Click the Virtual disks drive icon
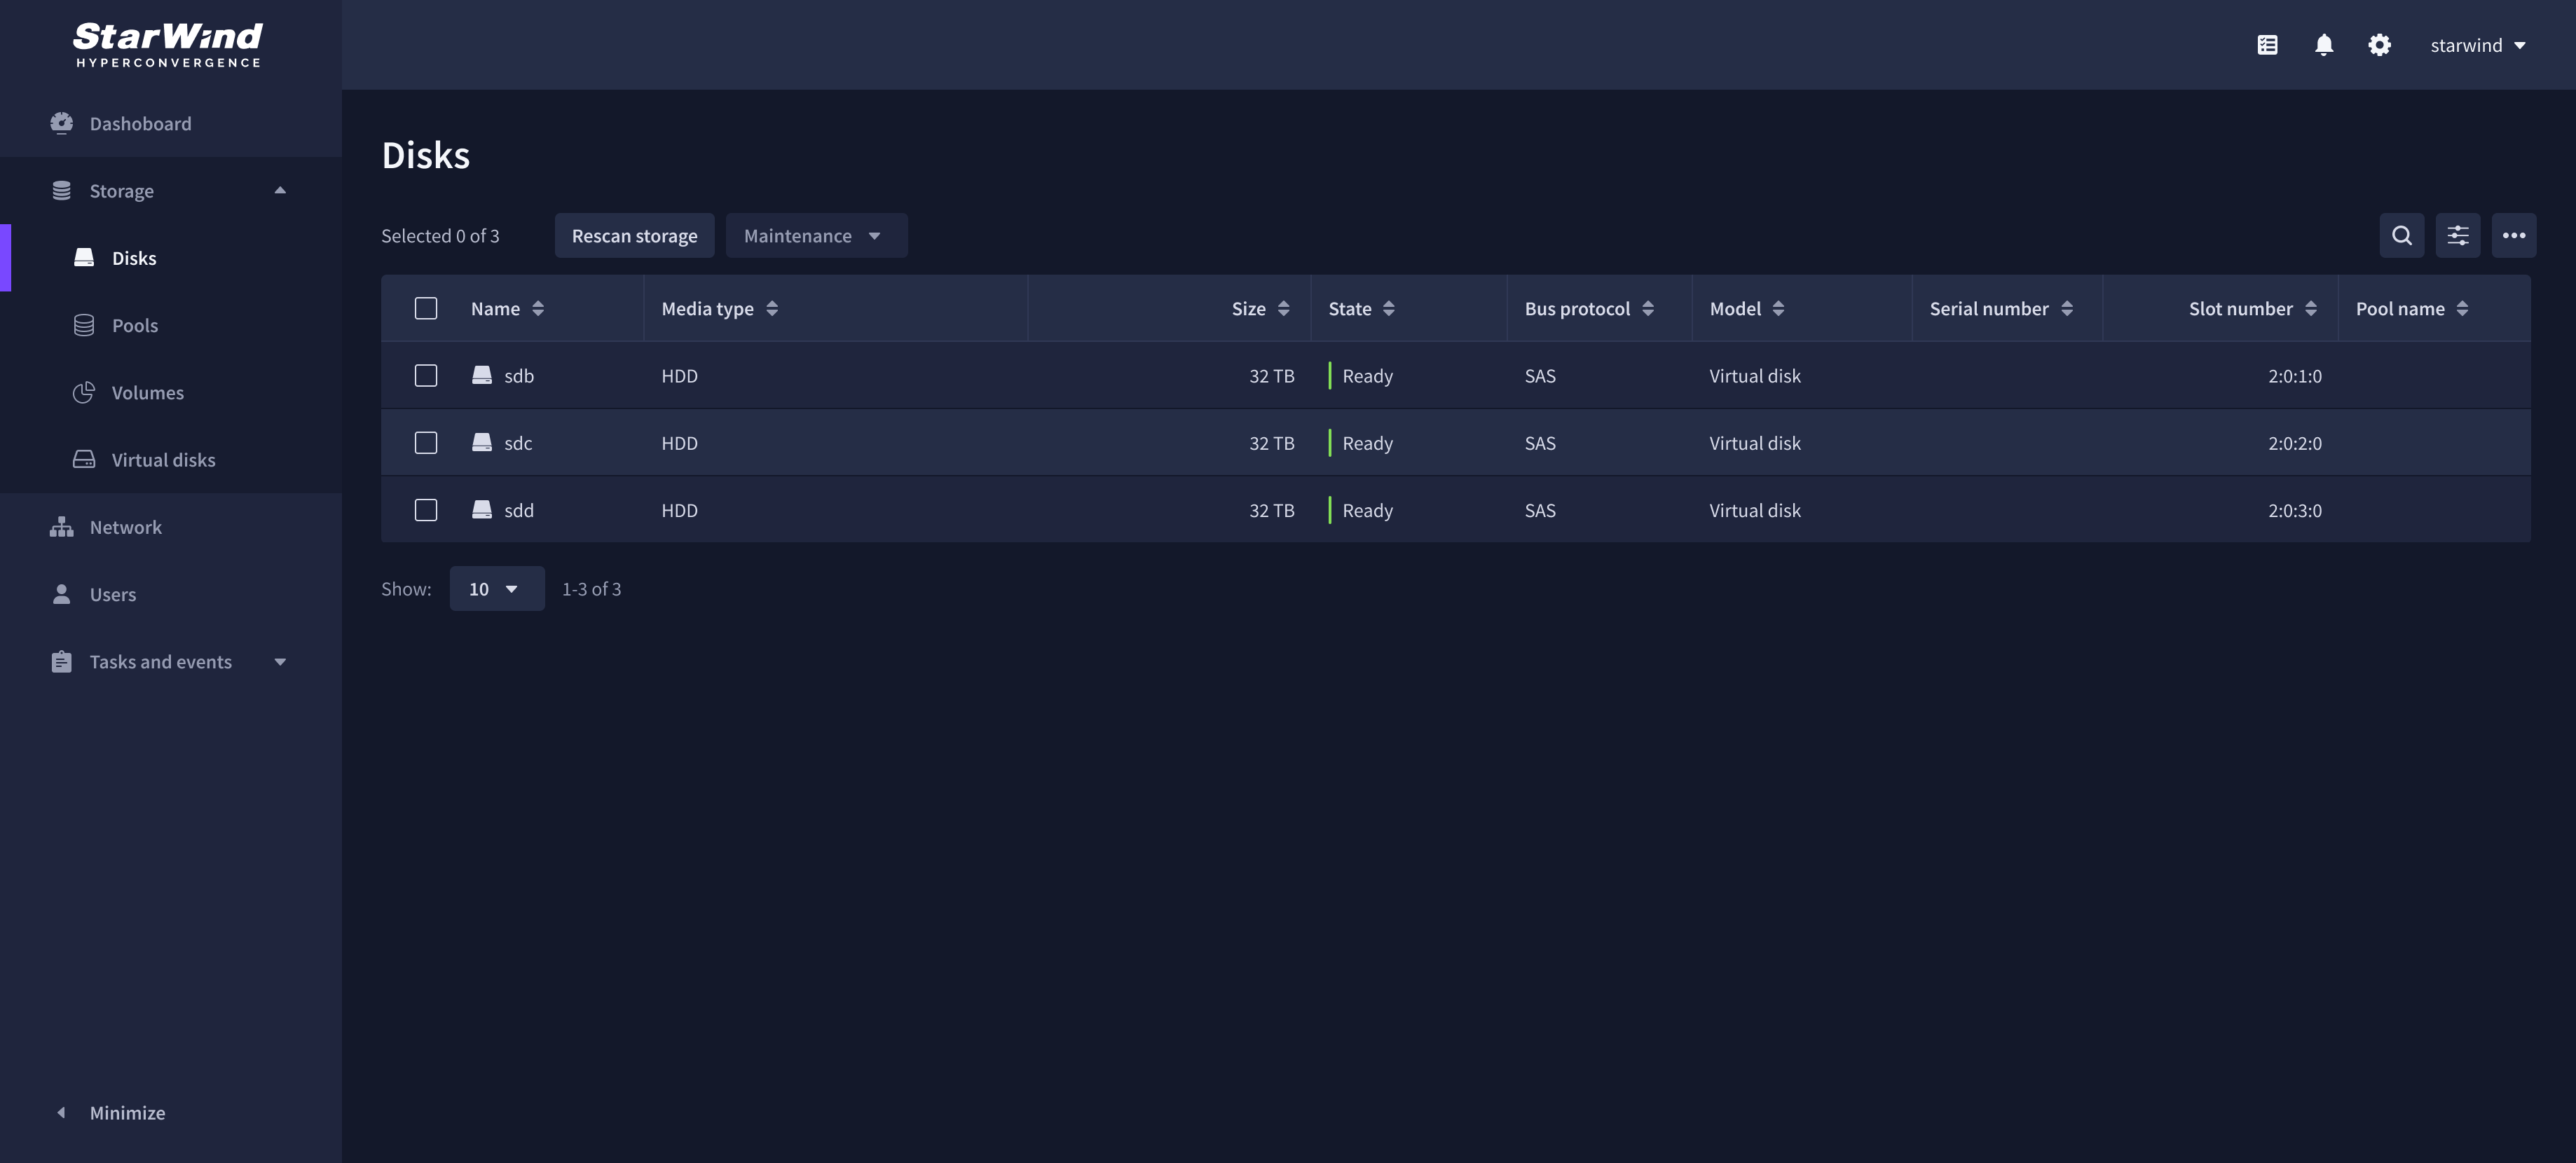This screenshot has height=1163, width=2576. (x=84, y=459)
